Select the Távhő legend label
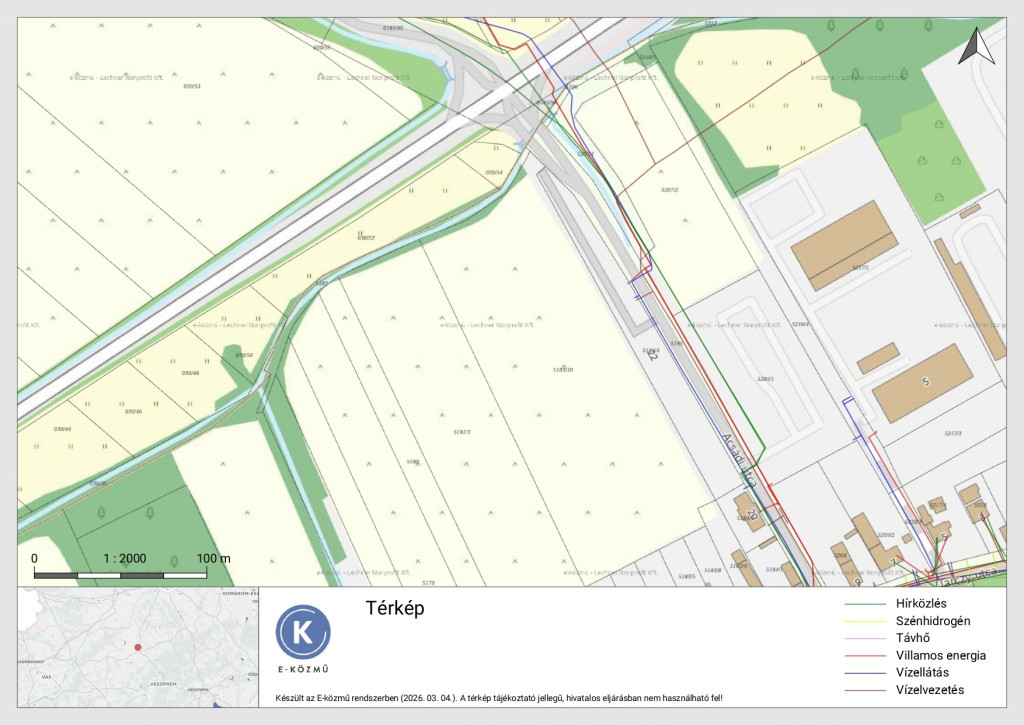The image size is (1024, 725). click(x=914, y=638)
